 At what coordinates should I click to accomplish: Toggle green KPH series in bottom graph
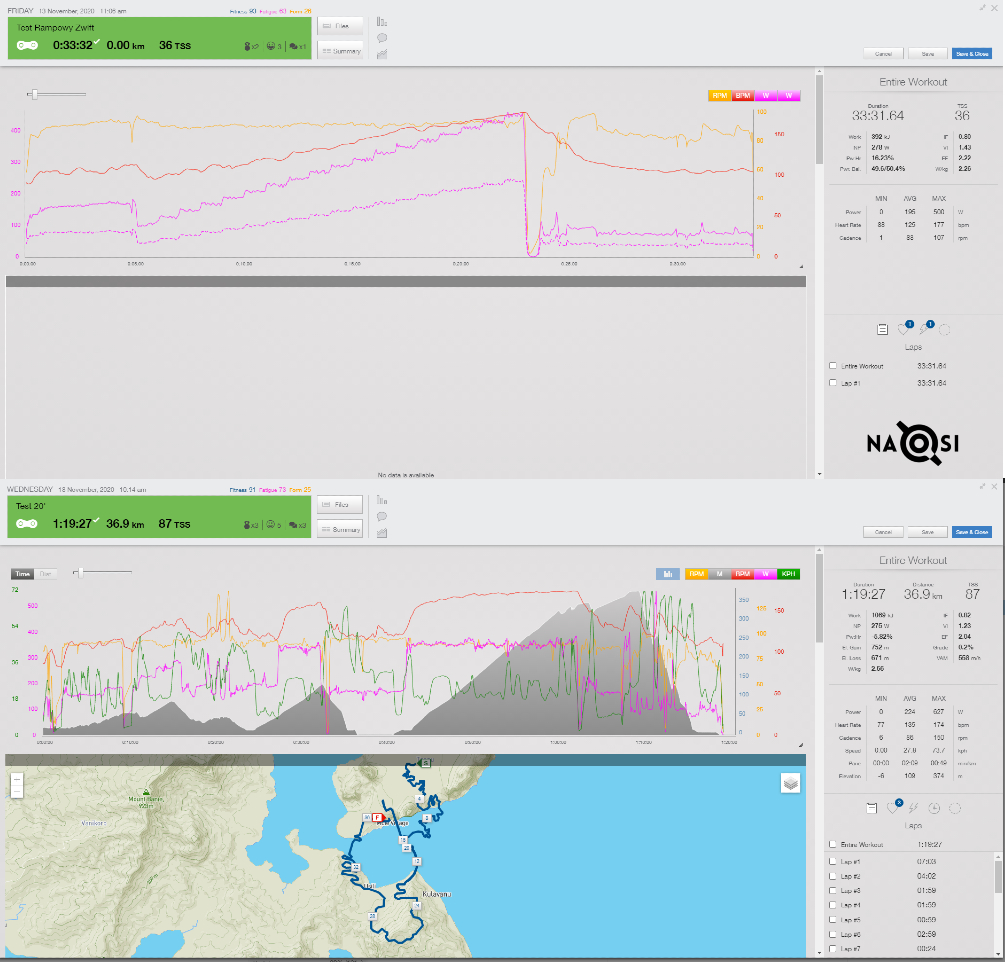[x=789, y=574]
